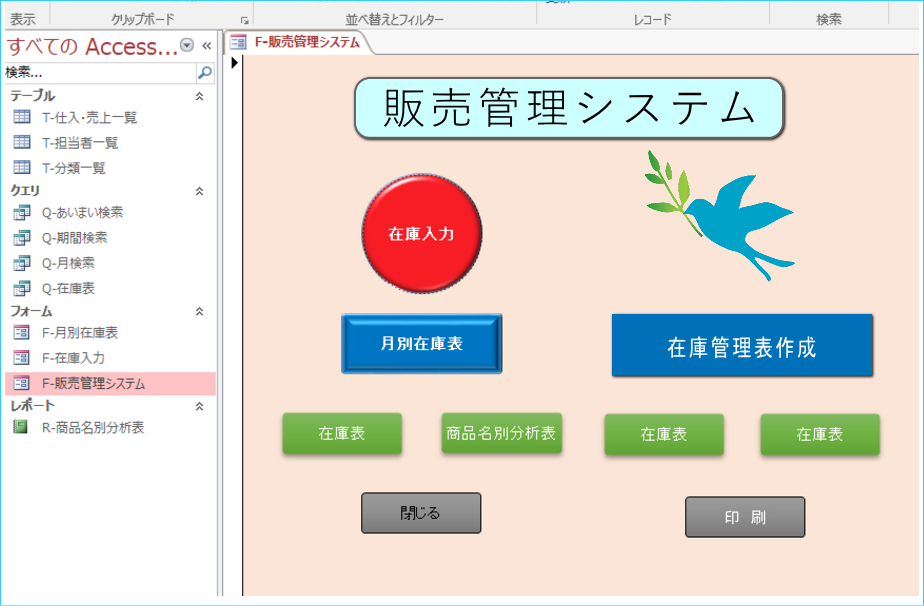This screenshot has width=924, height=606.
Task: Collapse the テーブル group
Action: [x=199, y=96]
